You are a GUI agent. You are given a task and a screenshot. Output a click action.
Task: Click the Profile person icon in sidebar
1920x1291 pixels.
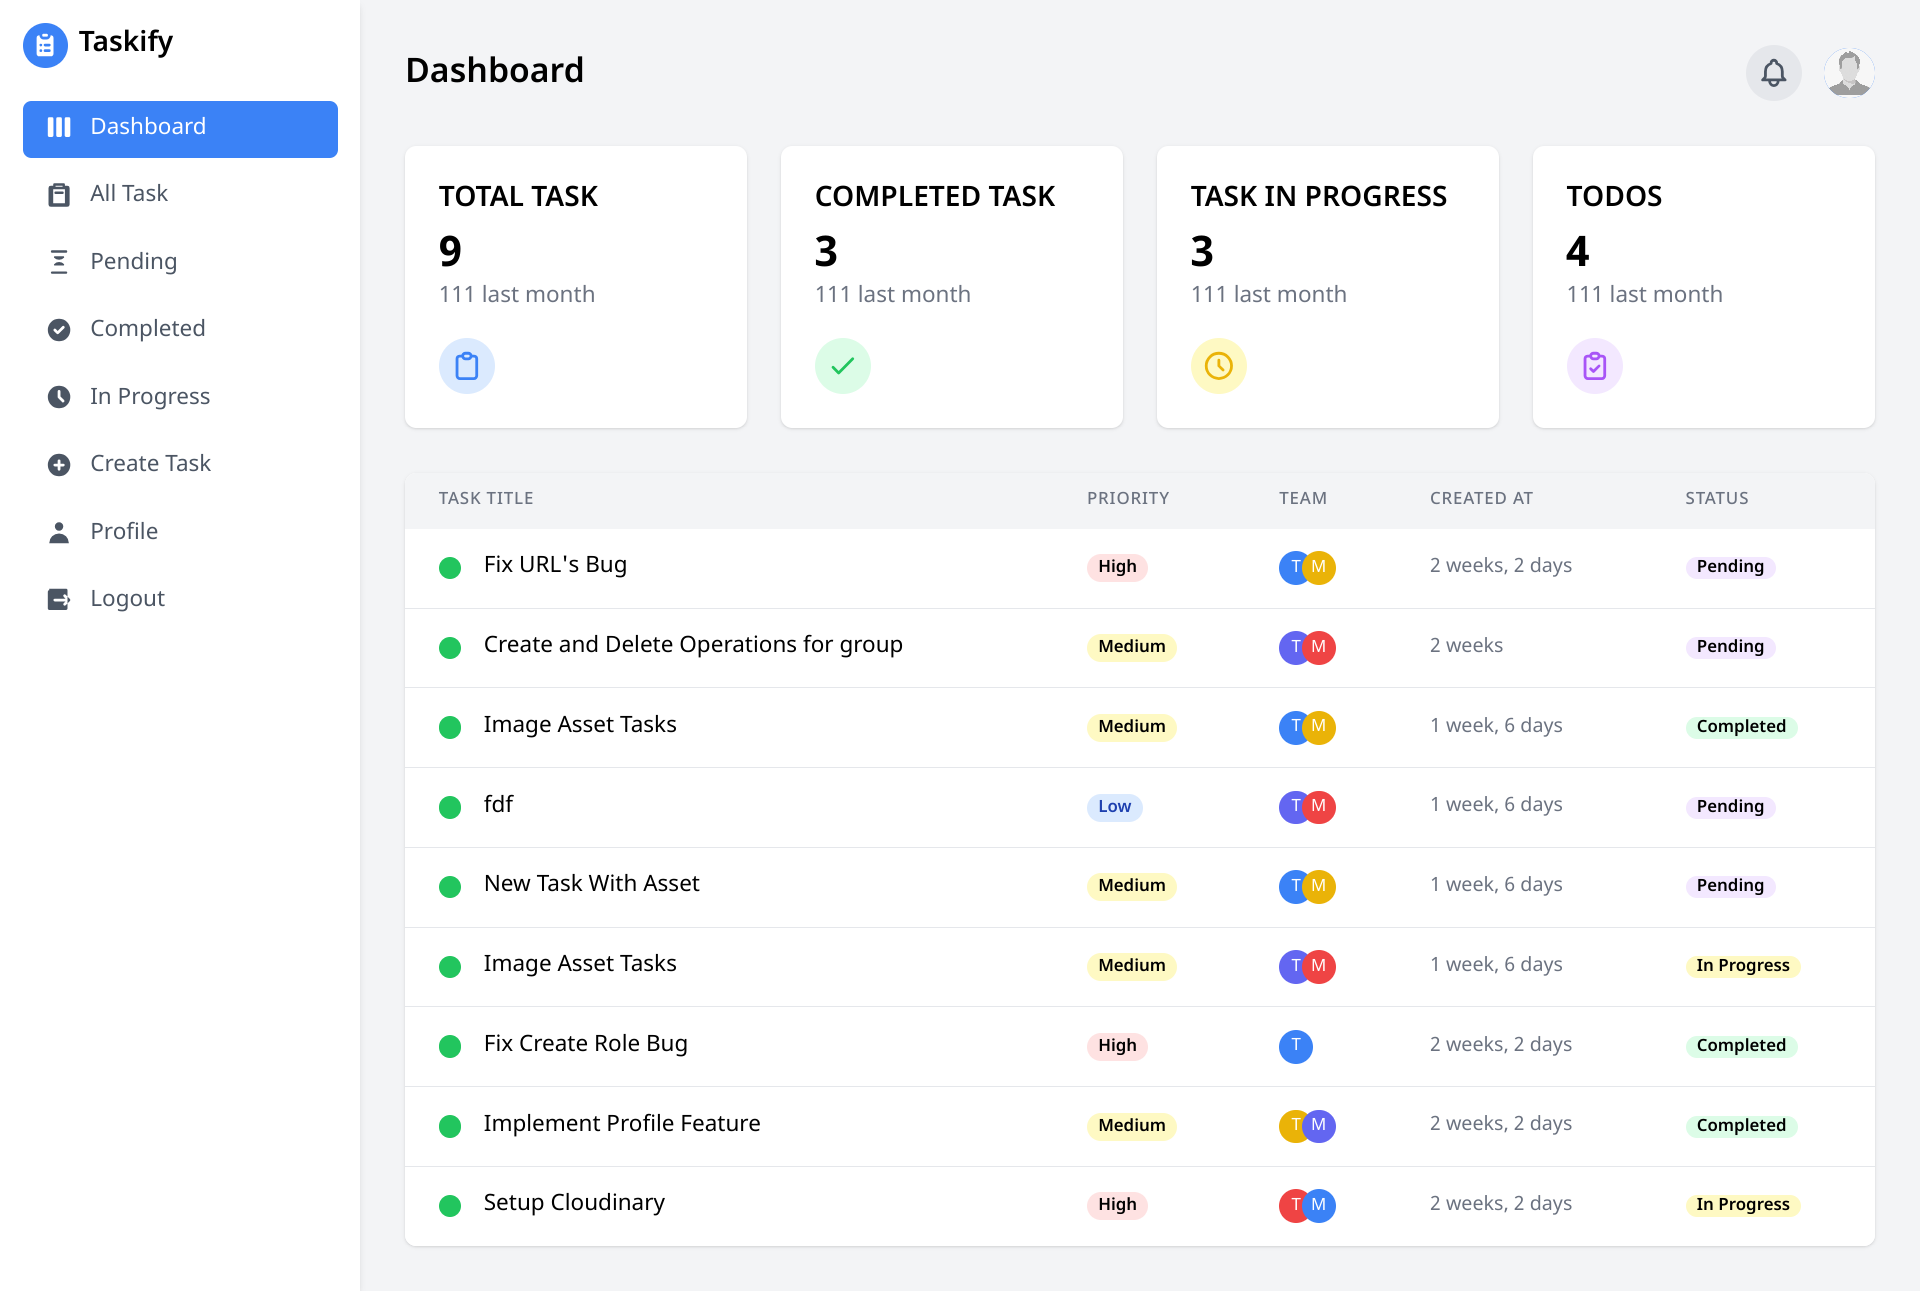coord(60,531)
